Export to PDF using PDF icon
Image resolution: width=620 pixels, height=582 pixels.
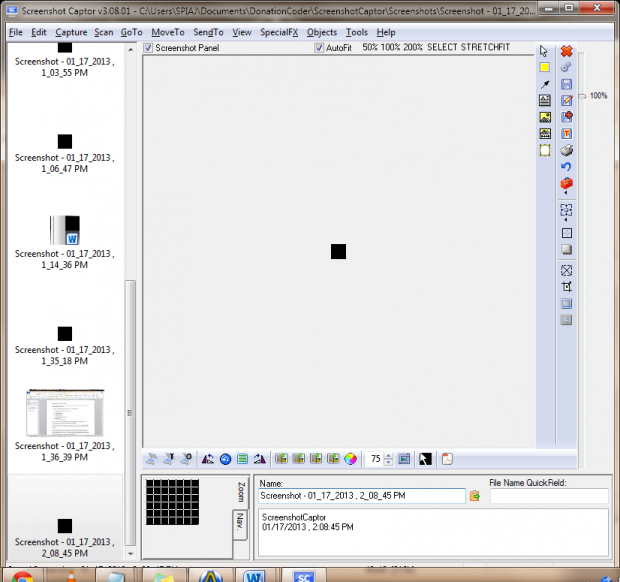[x=447, y=459]
